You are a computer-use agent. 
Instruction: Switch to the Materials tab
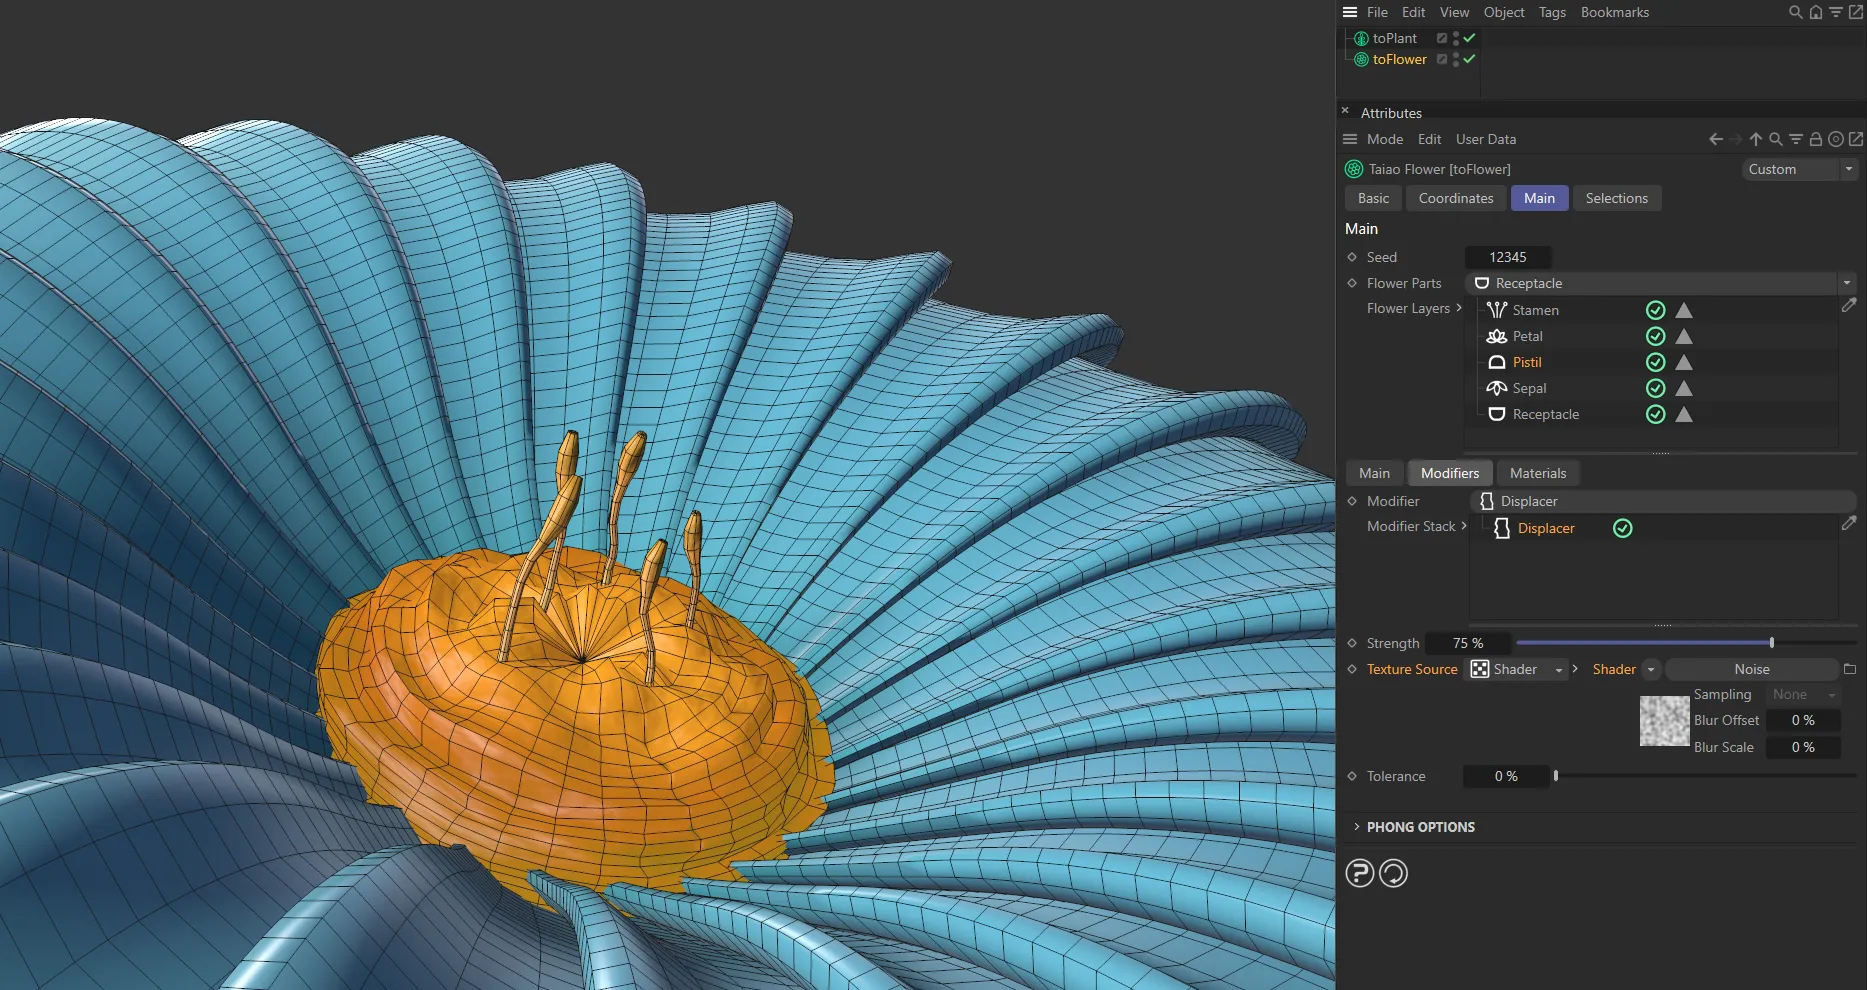tap(1537, 472)
